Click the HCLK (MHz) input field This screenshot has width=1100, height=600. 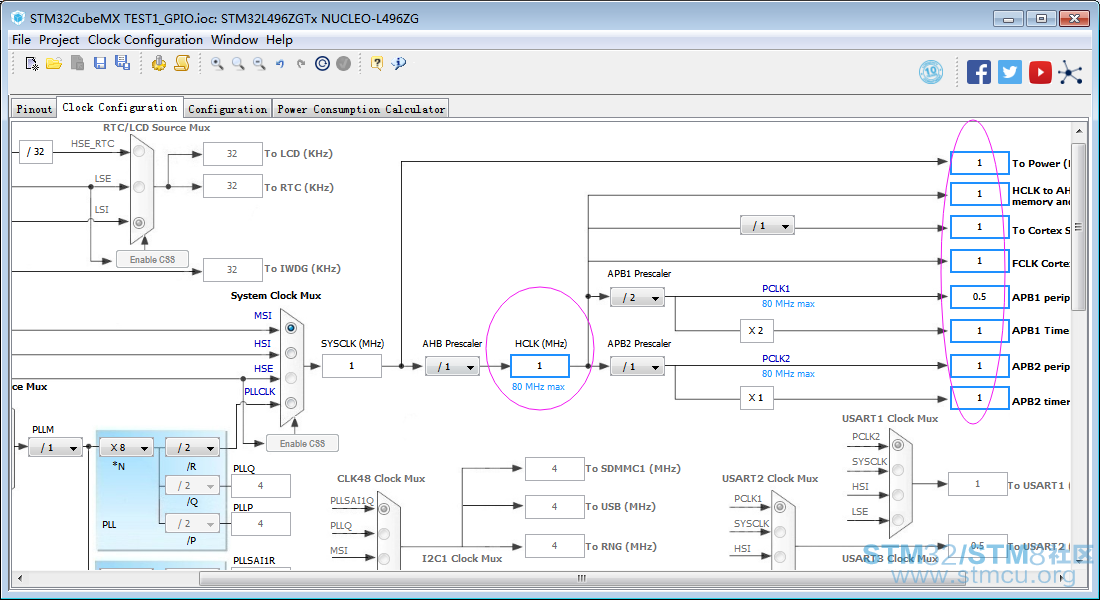click(539, 366)
